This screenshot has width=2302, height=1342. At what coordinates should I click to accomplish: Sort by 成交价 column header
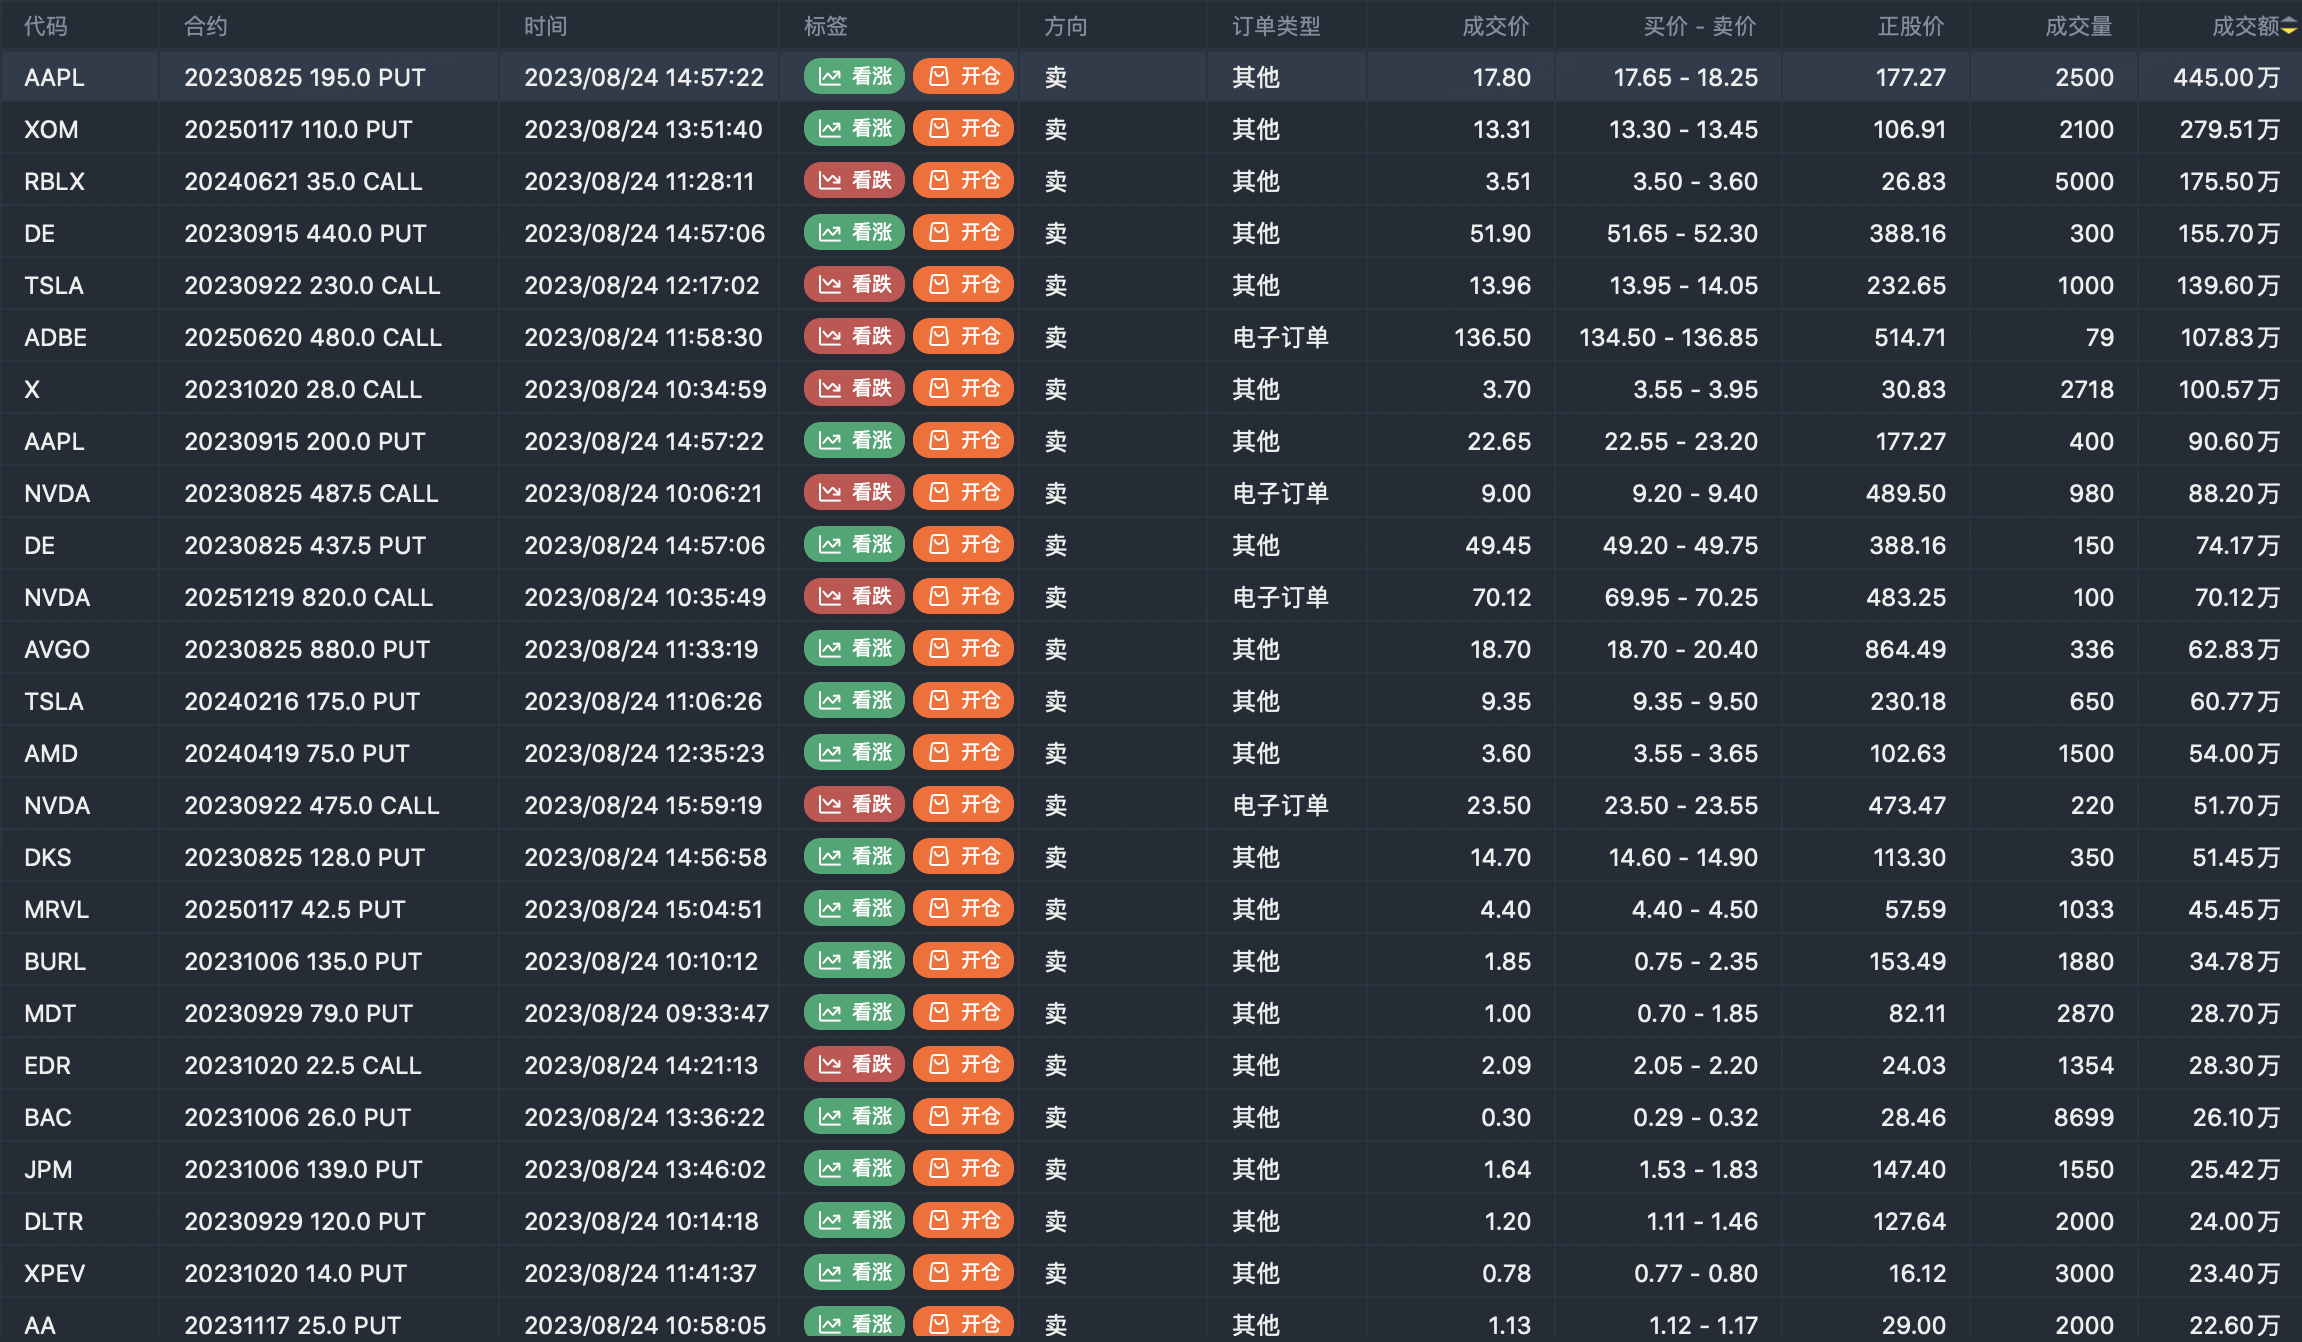tap(1495, 27)
